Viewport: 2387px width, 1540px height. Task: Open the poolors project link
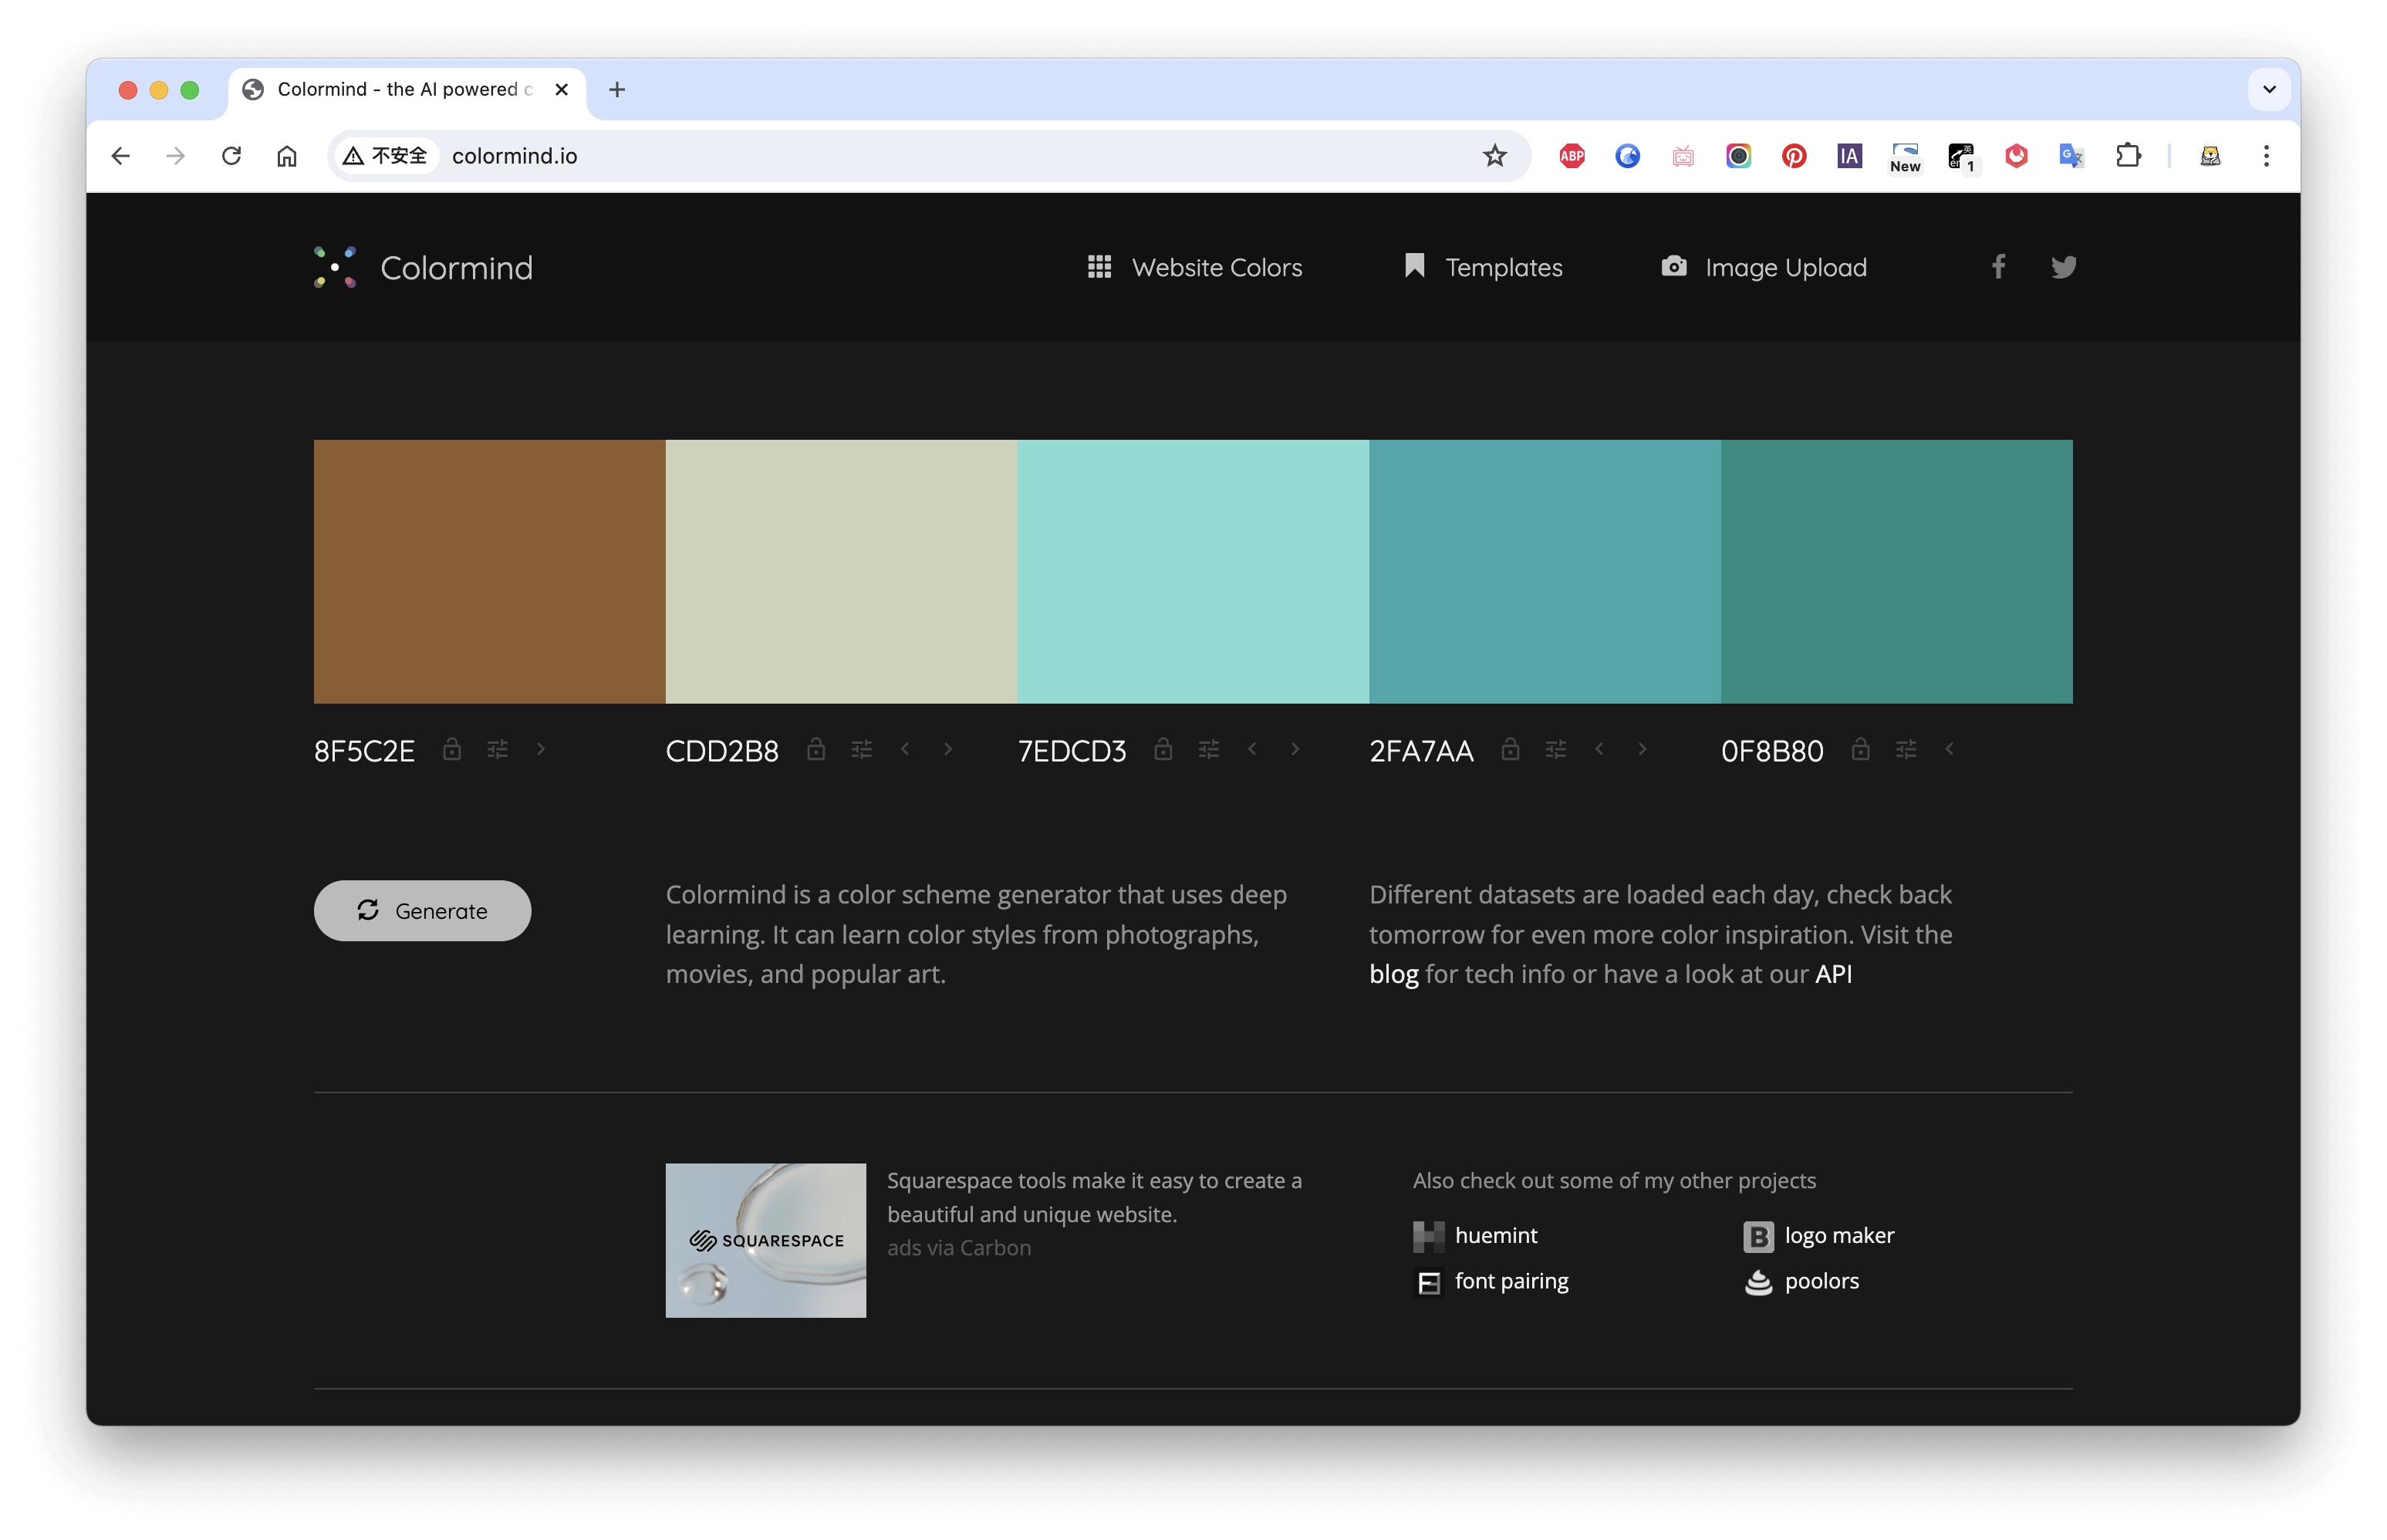[x=1801, y=1282]
